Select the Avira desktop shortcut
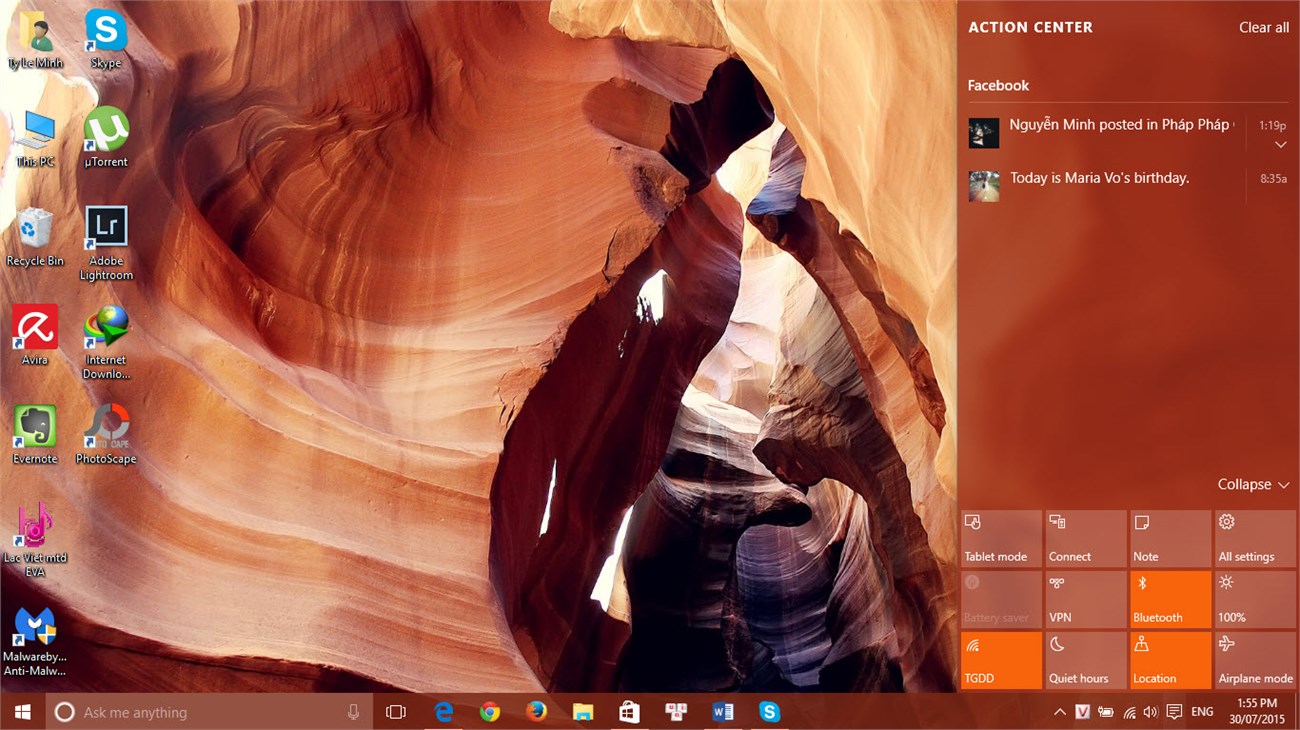The width and height of the screenshot is (1300, 730). pyautogui.click(x=35, y=337)
